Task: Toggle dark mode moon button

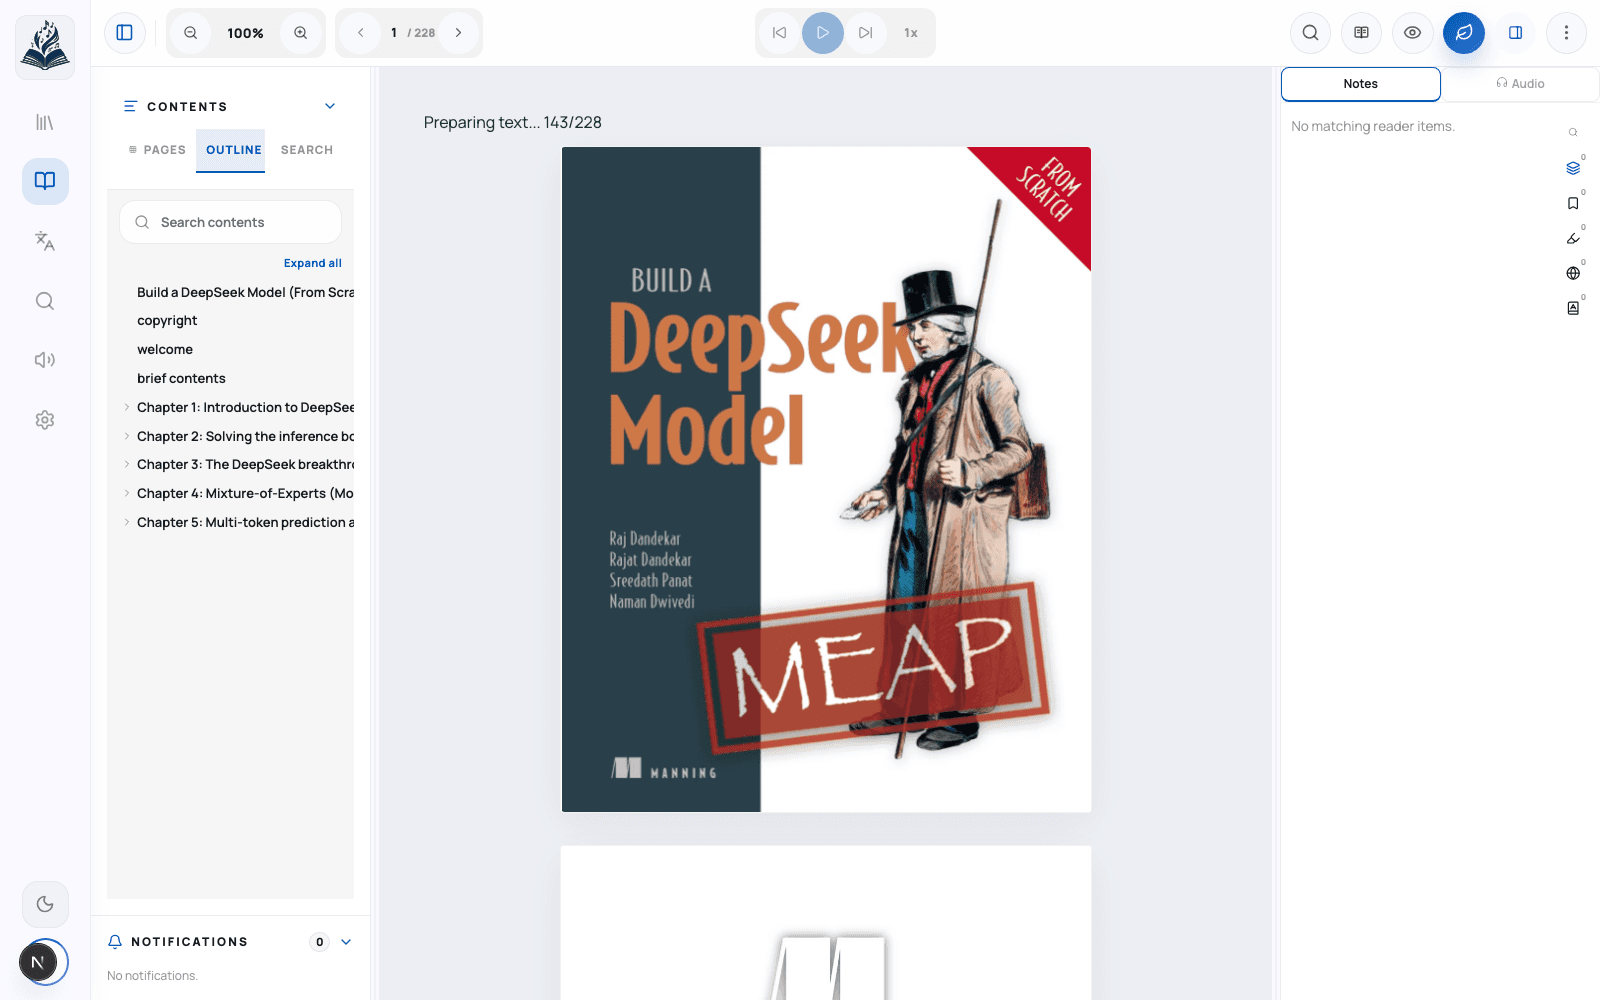Action: click(x=45, y=904)
